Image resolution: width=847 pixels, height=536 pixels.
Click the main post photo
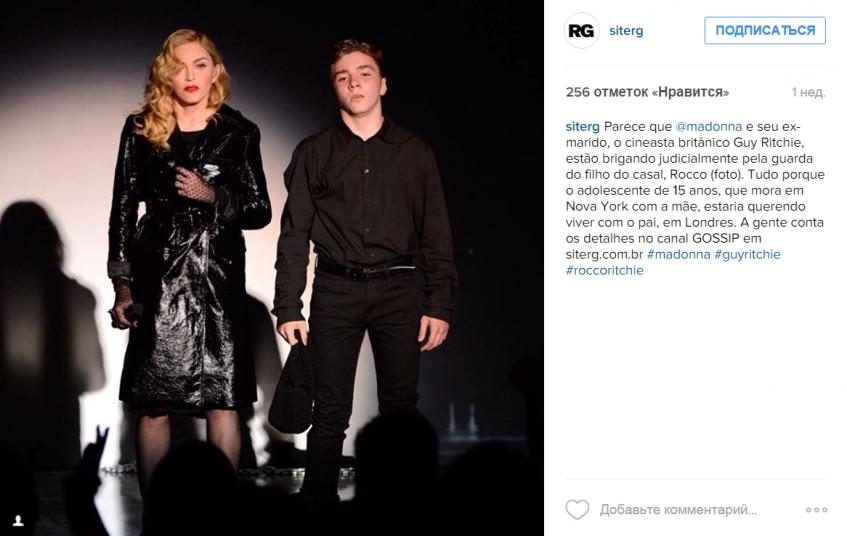[272, 268]
